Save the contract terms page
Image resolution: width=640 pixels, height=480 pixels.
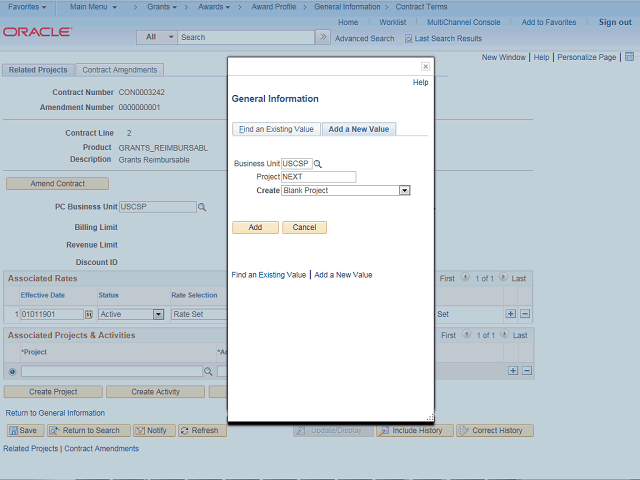[x=26, y=431]
